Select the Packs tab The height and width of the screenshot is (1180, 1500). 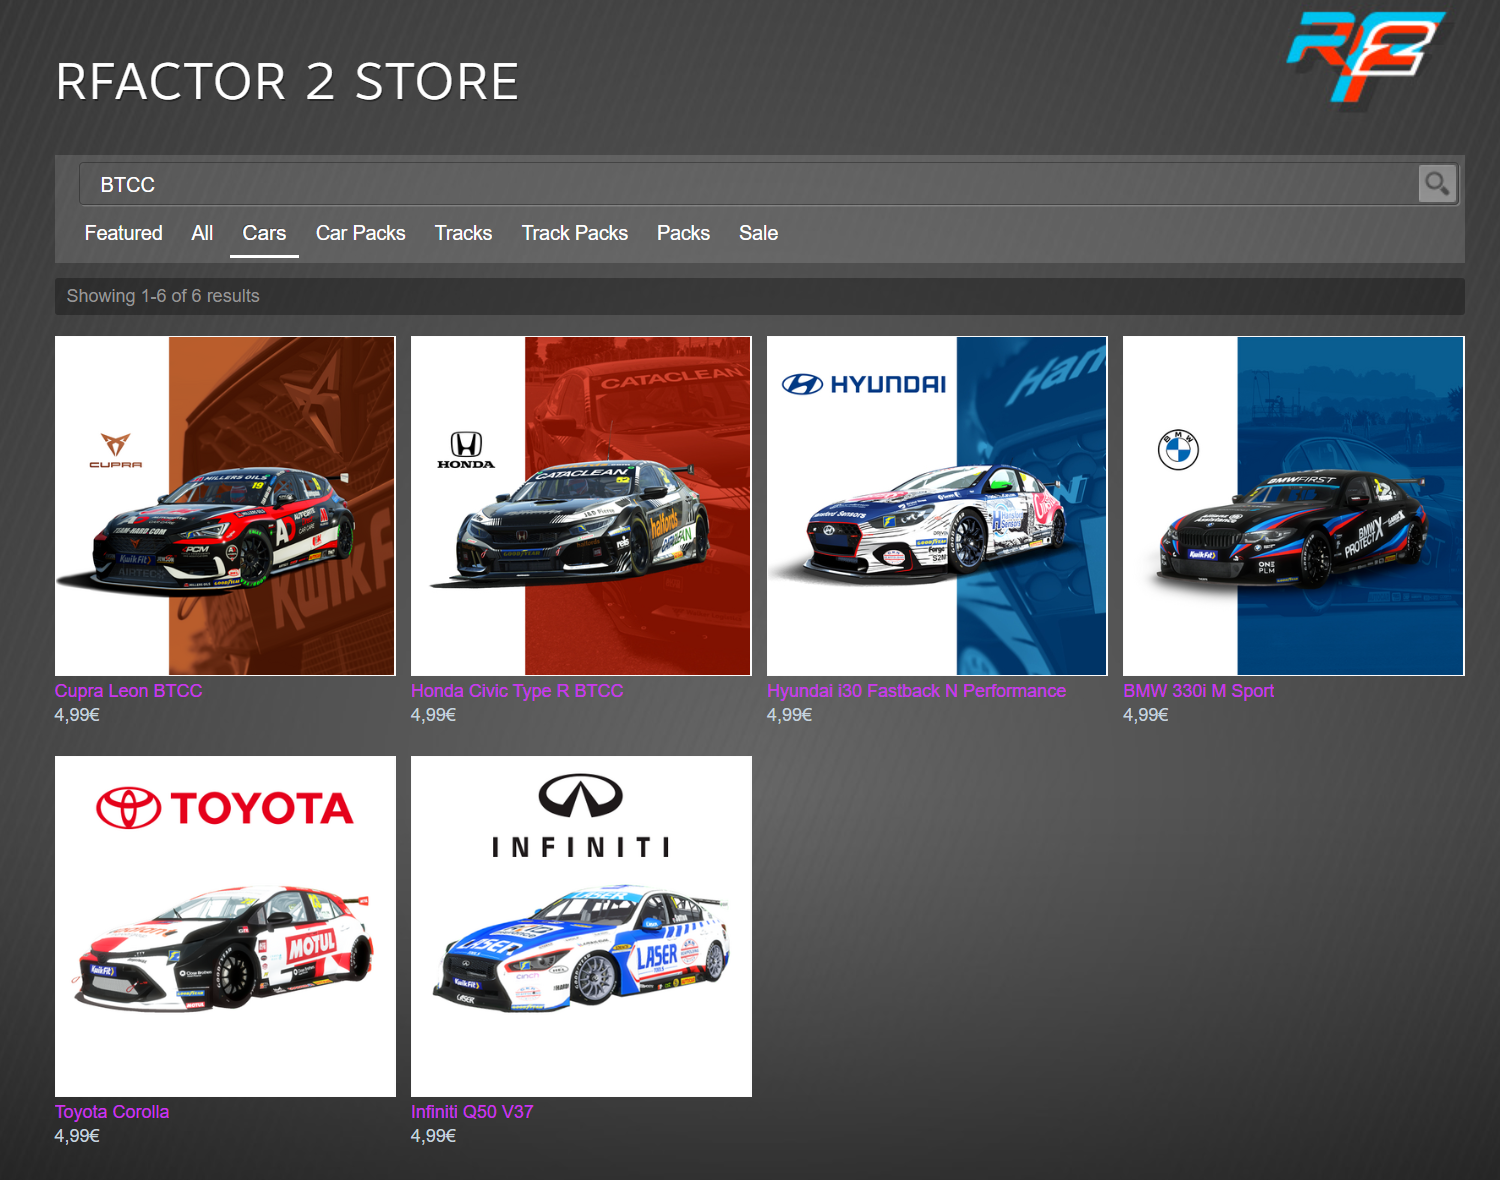[x=683, y=233]
